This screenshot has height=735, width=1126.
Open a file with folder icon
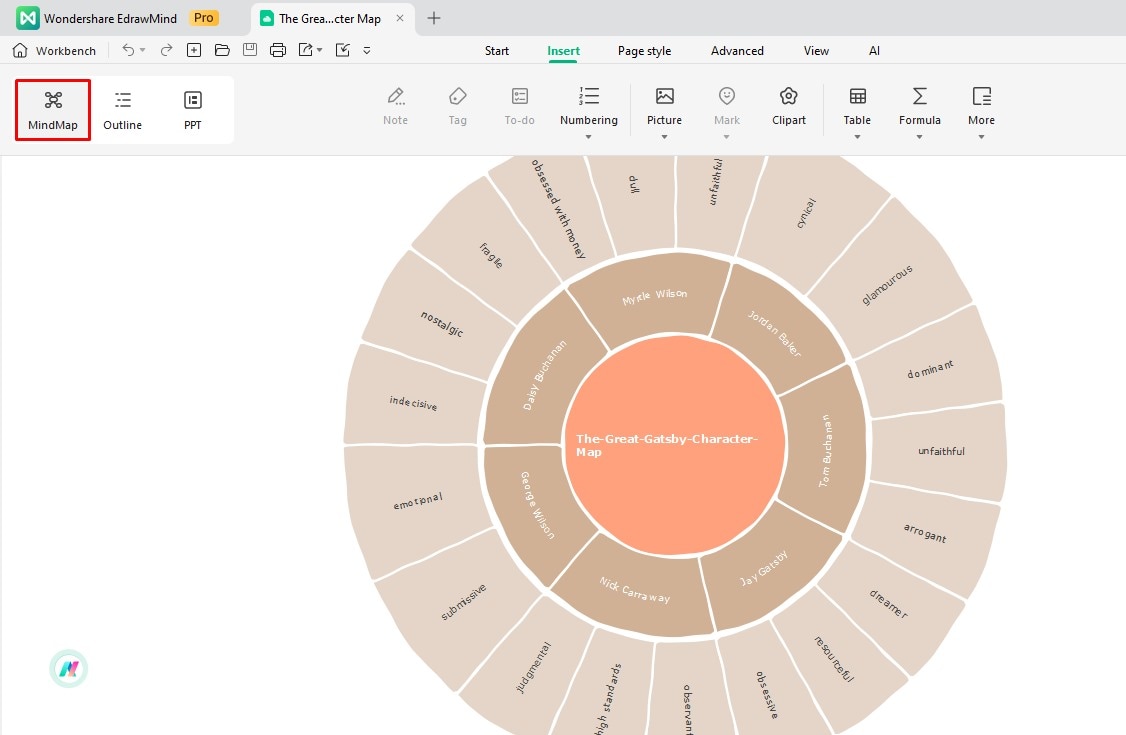pos(222,50)
